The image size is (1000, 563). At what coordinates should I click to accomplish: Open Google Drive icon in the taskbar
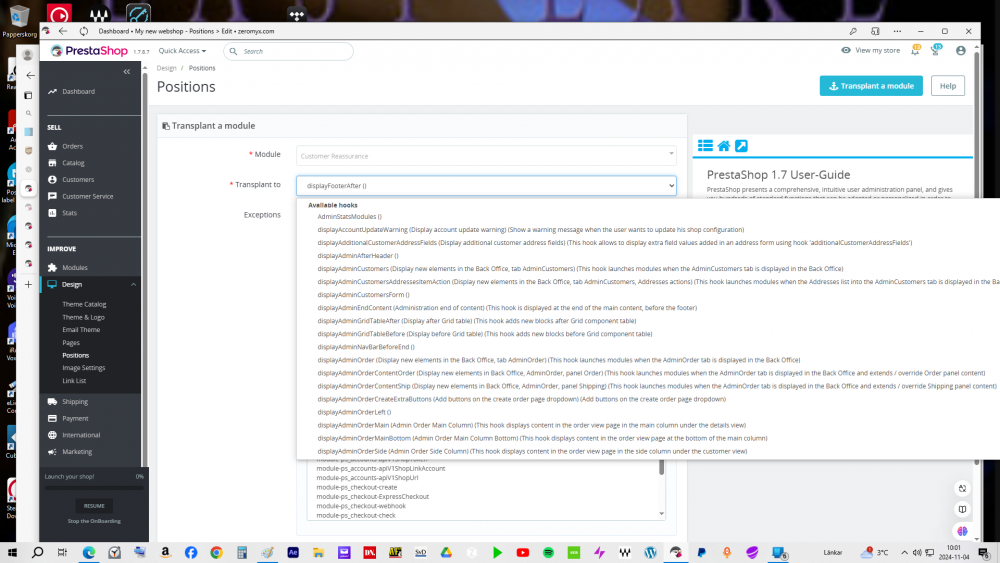point(446,552)
